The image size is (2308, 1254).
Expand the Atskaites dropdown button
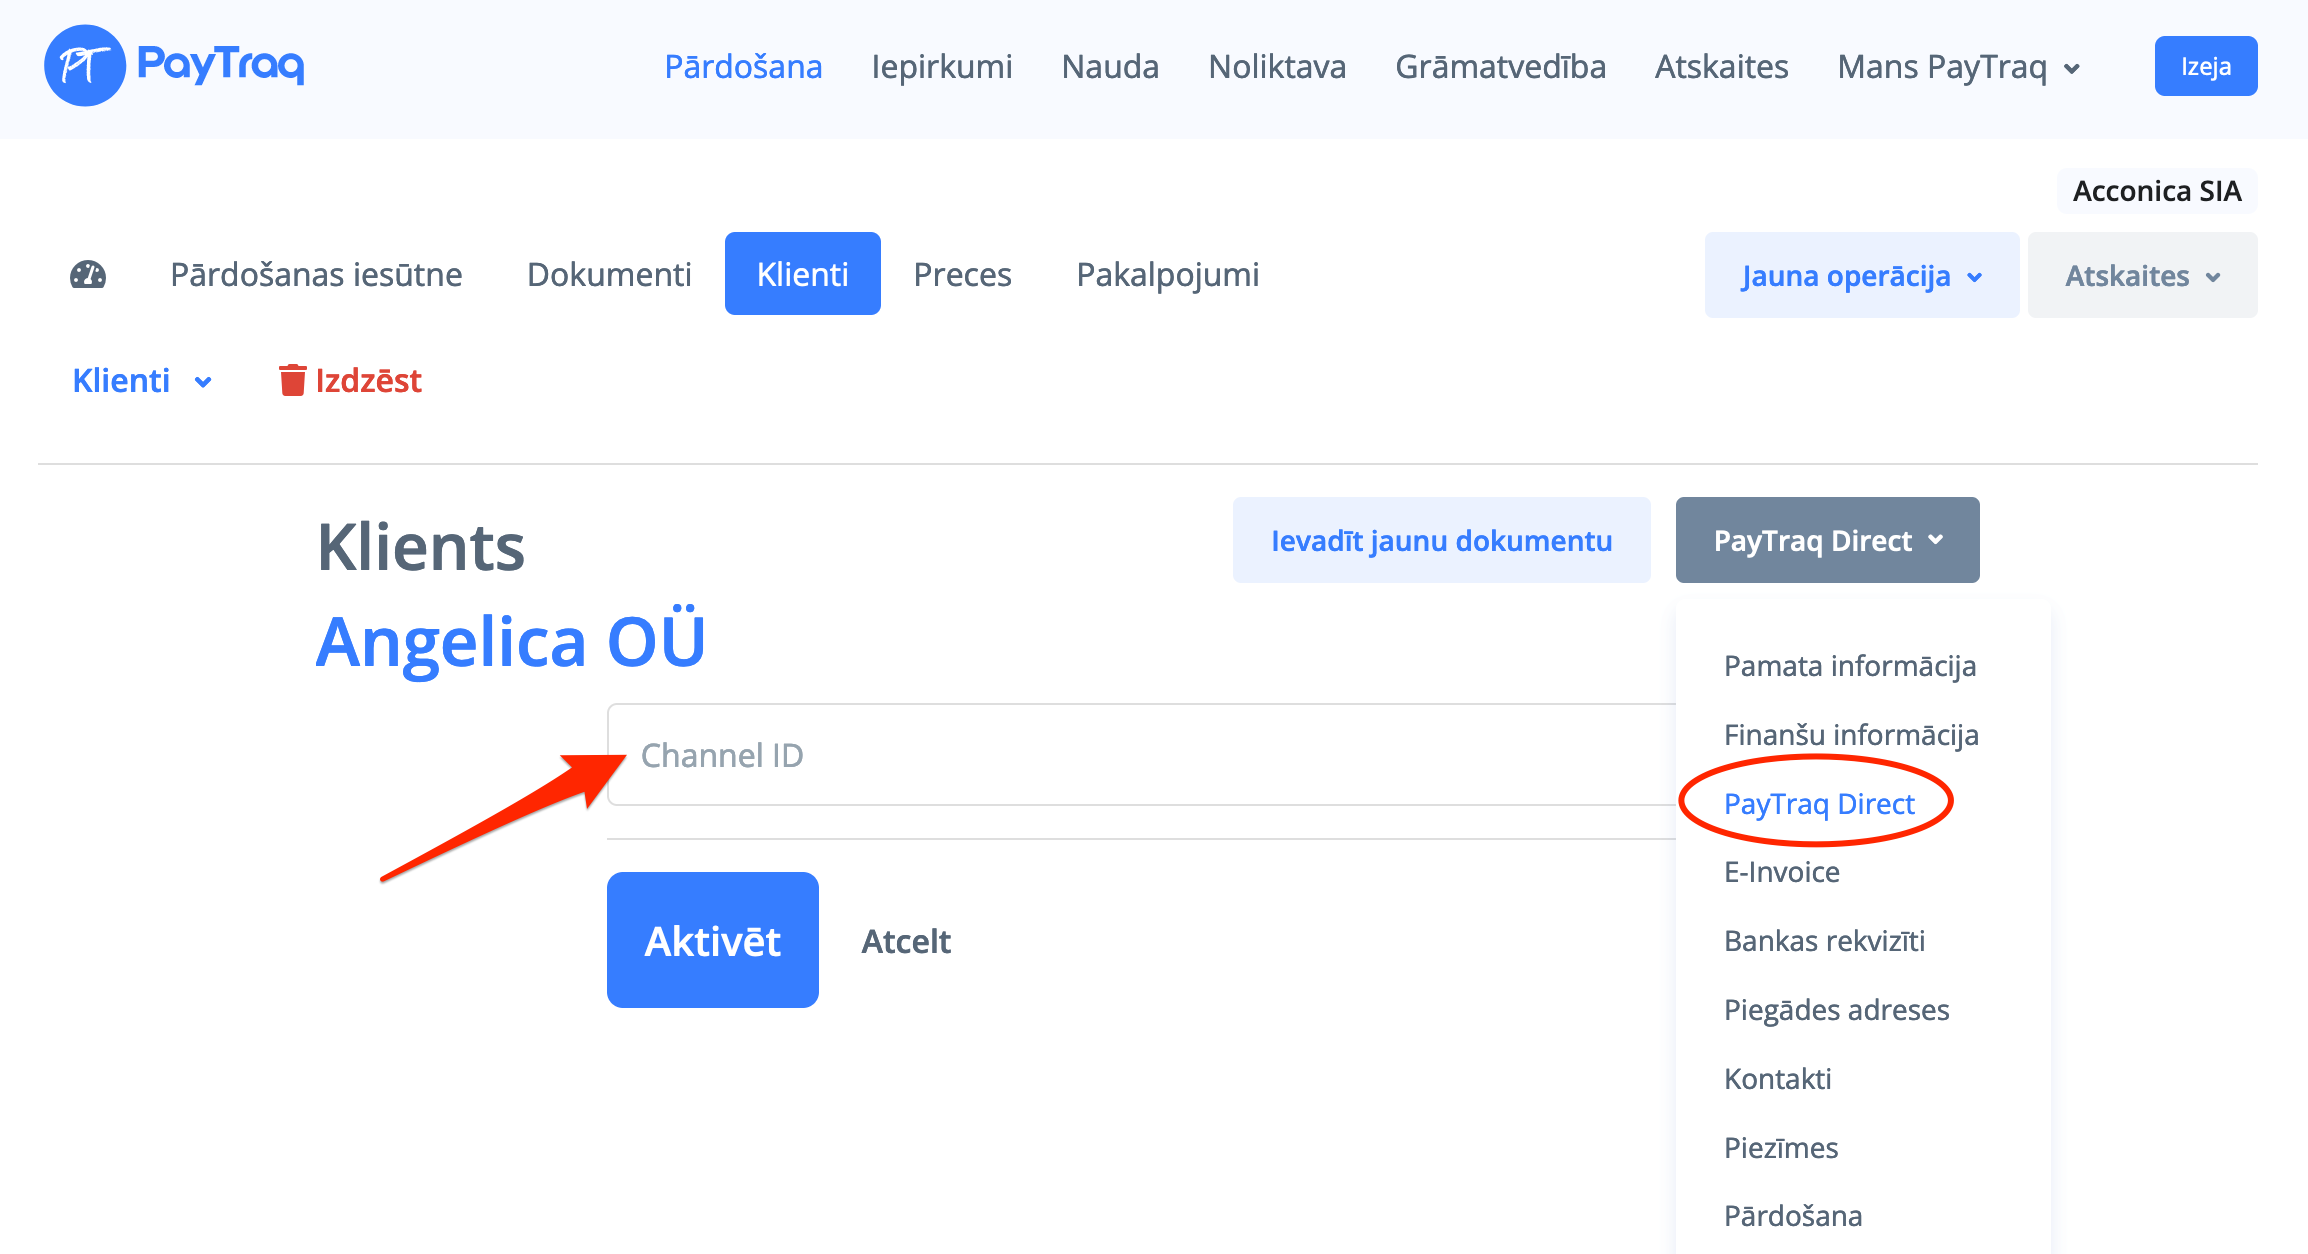2141,276
